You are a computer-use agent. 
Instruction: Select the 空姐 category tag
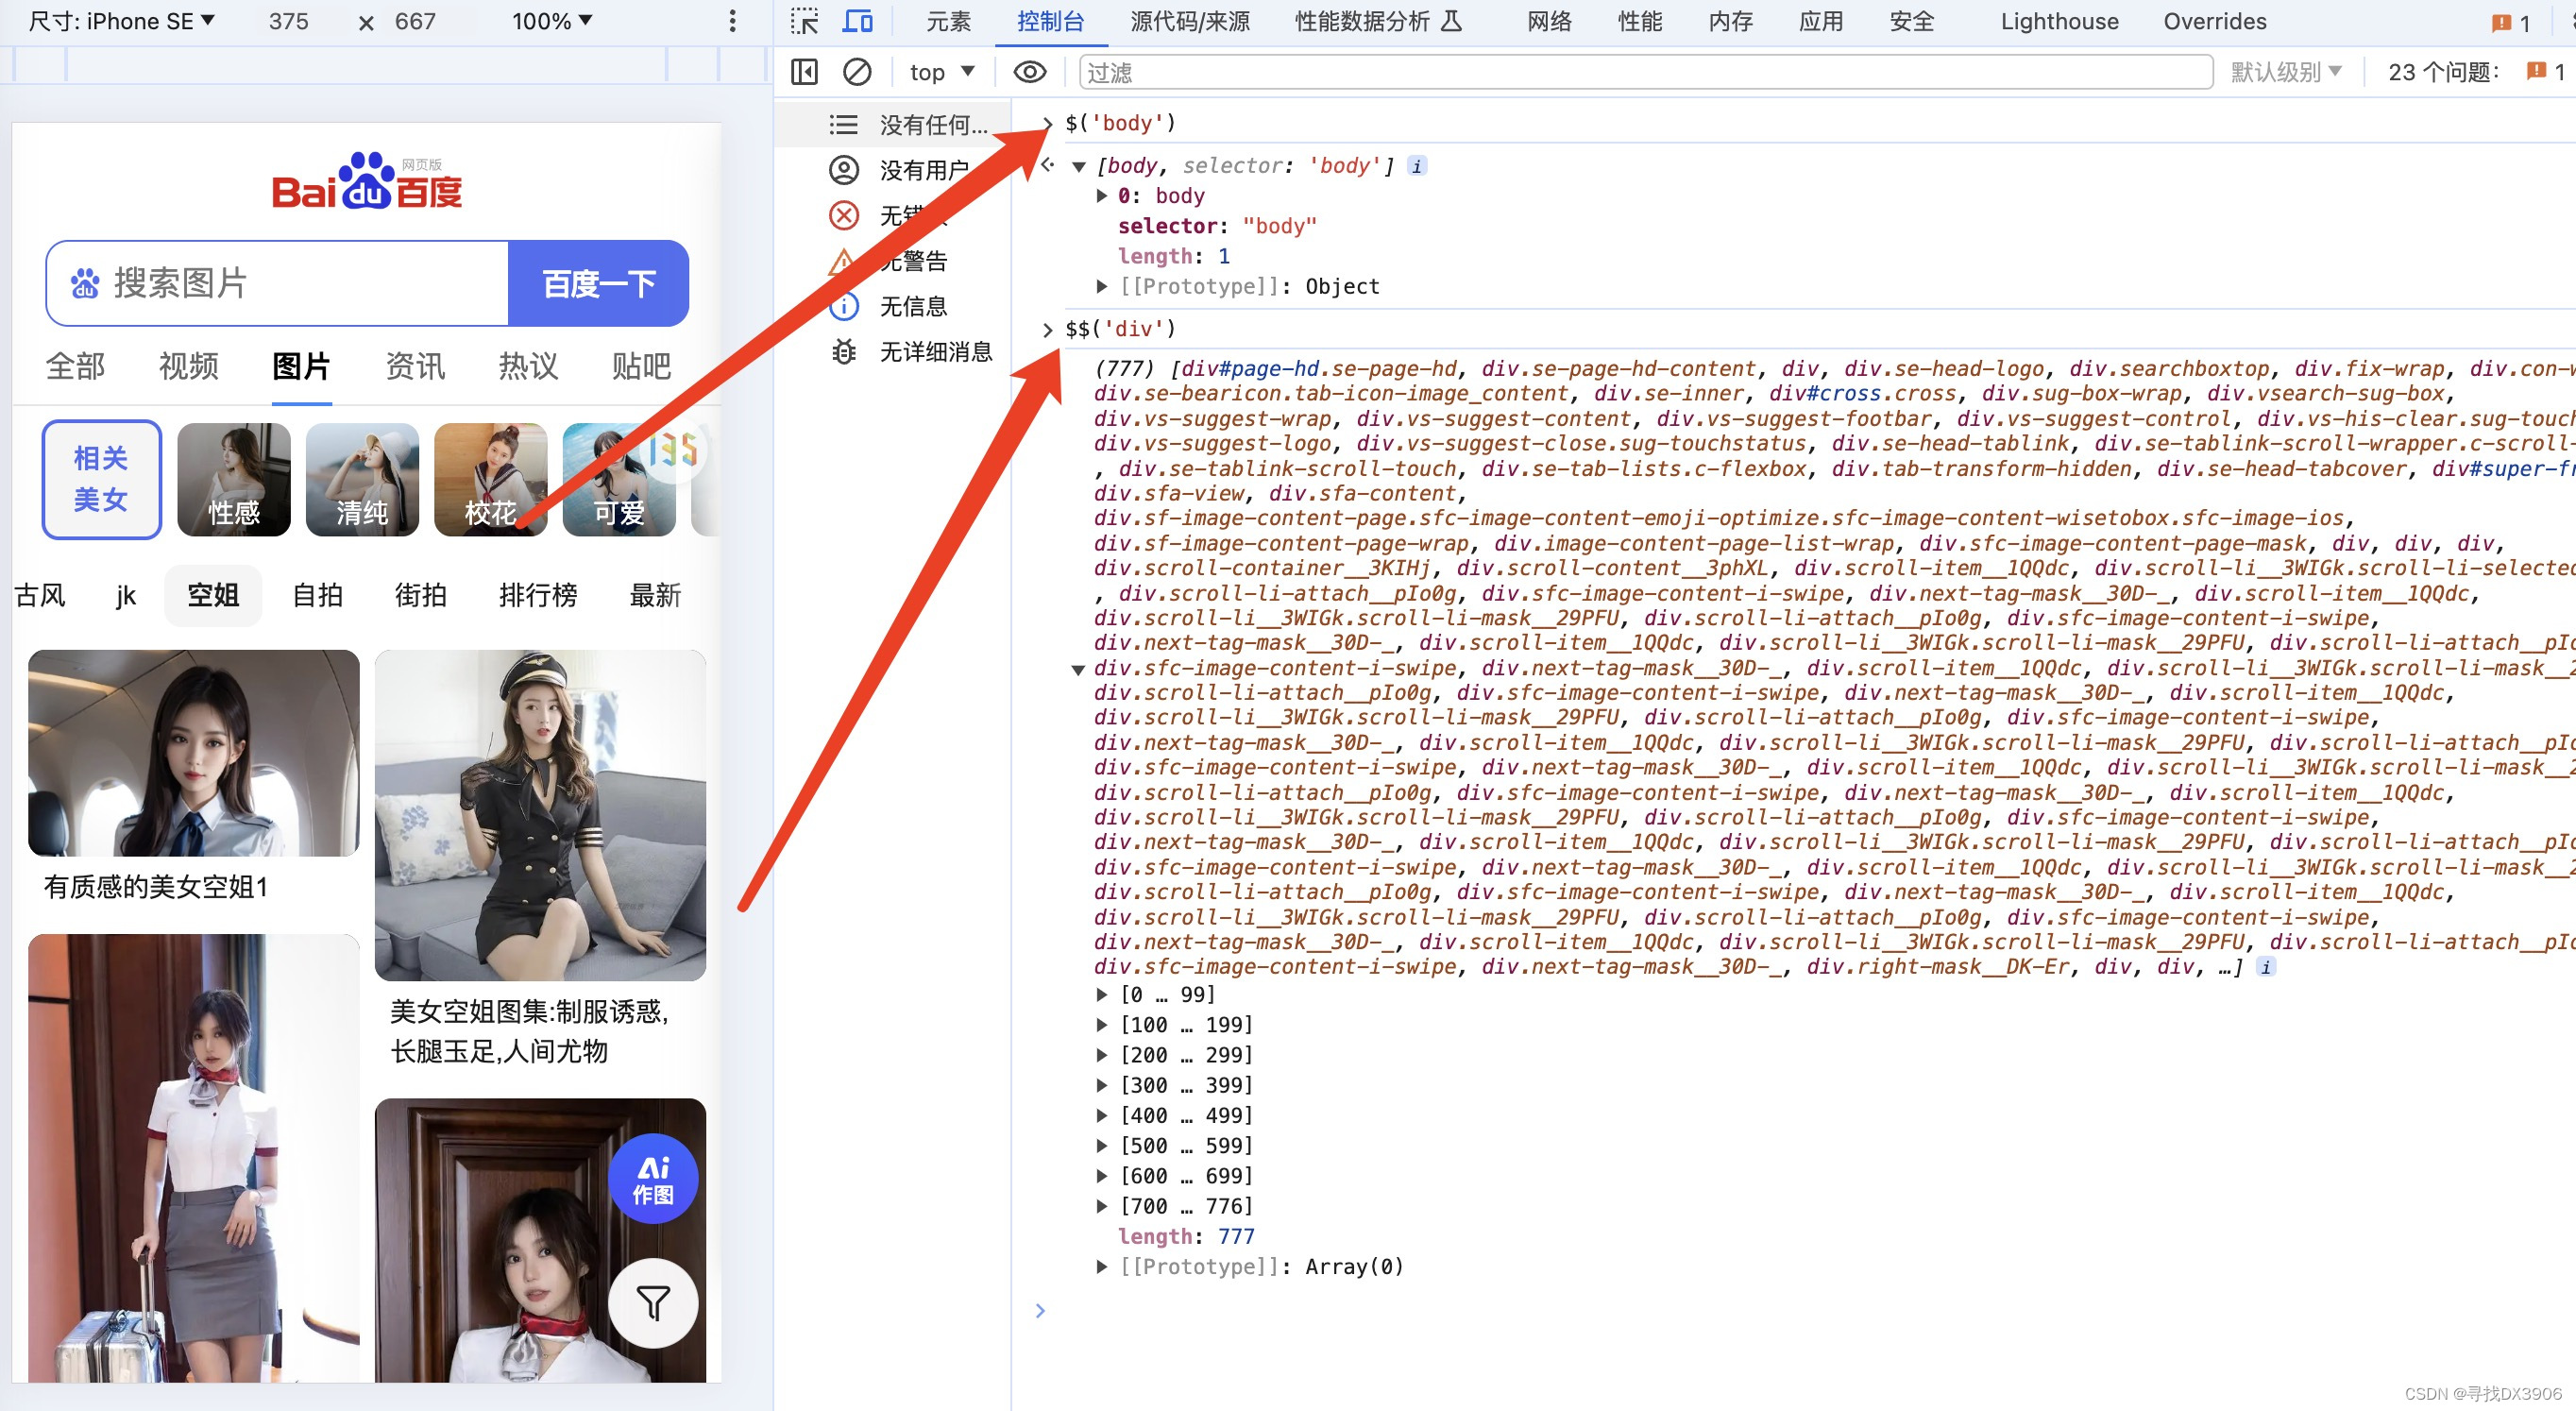pyautogui.click(x=213, y=595)
